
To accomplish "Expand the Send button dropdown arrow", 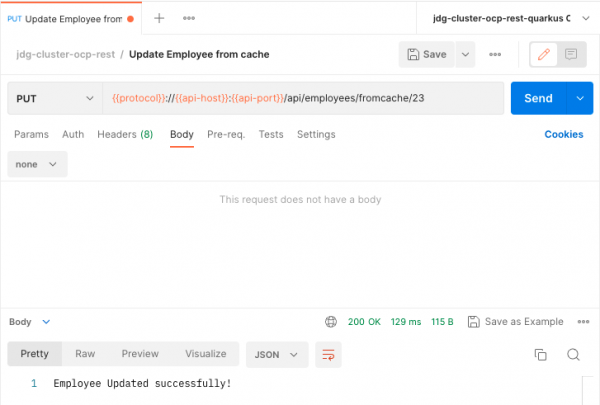I will tap(579, 98).
